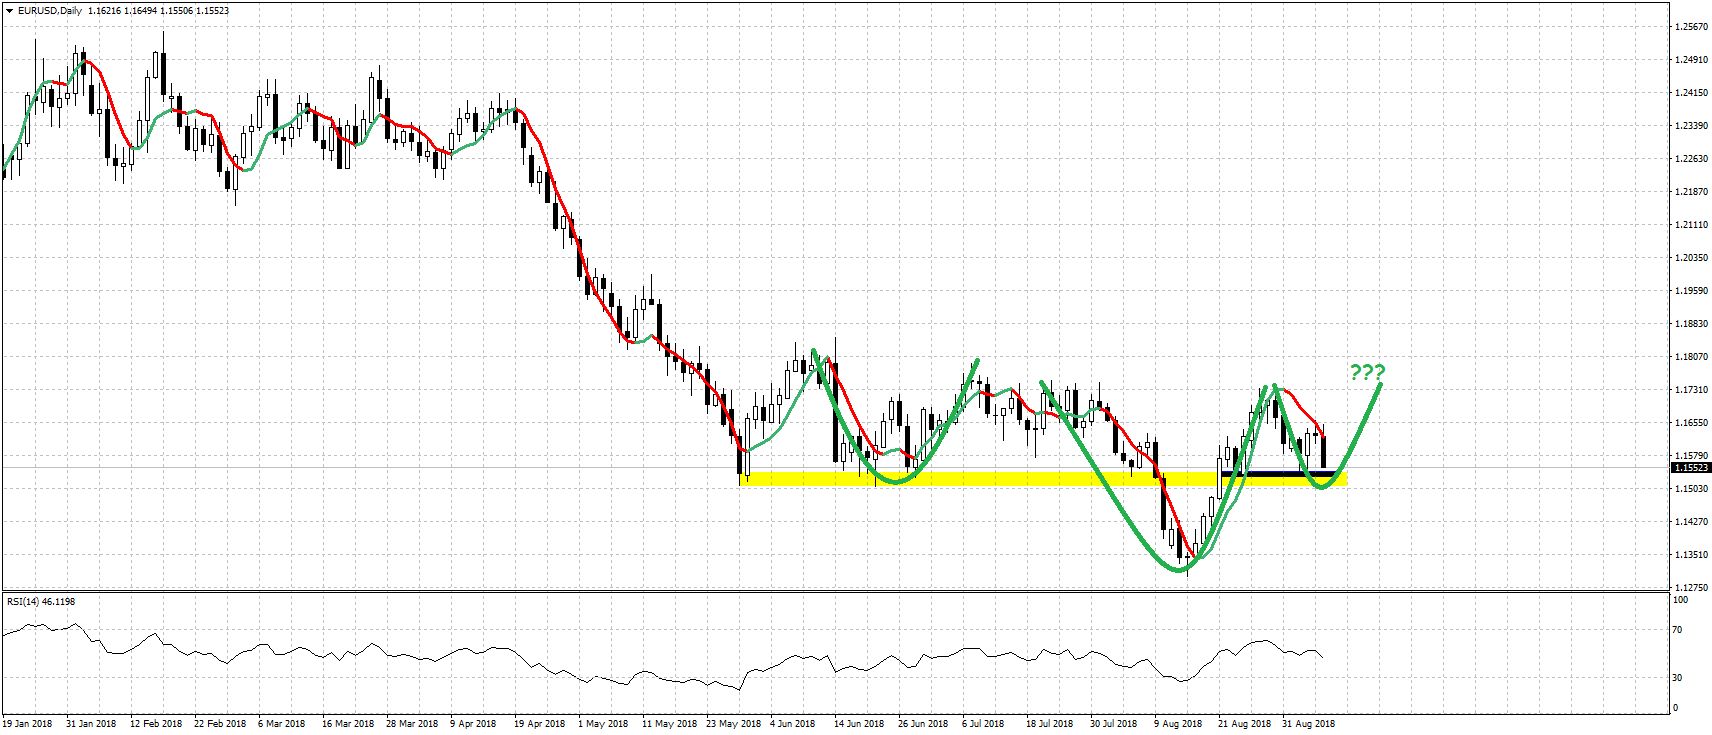The height and width of the screenshot is (735, 1712).
Task: Click the 1.19590 price axis label
Action: [x=1691, y=291]
